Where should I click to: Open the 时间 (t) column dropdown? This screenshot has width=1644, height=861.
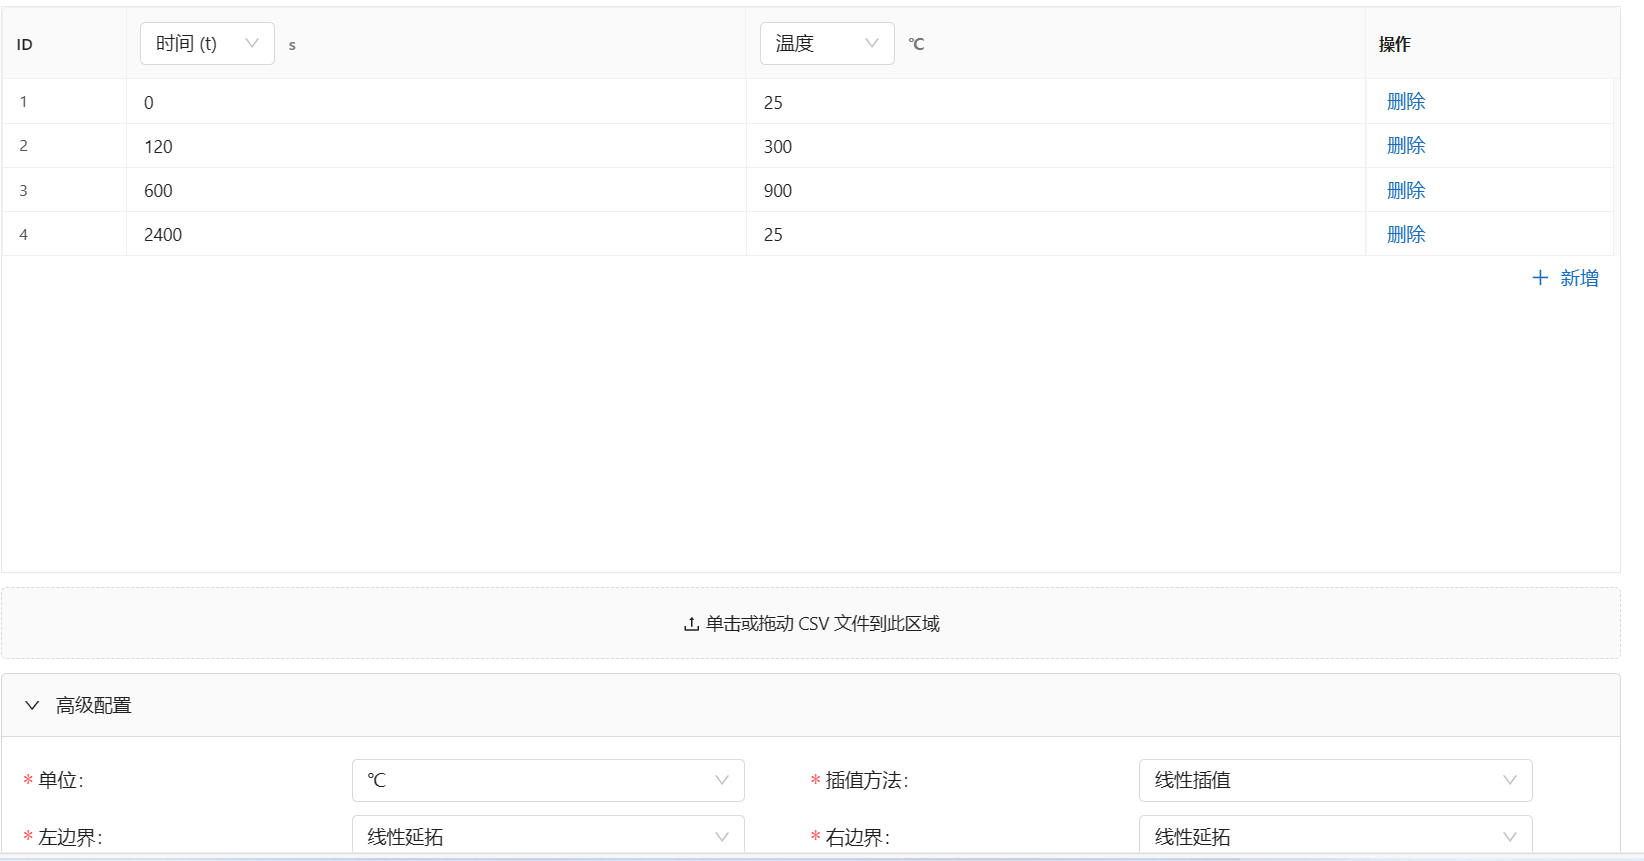coord(207,44)
